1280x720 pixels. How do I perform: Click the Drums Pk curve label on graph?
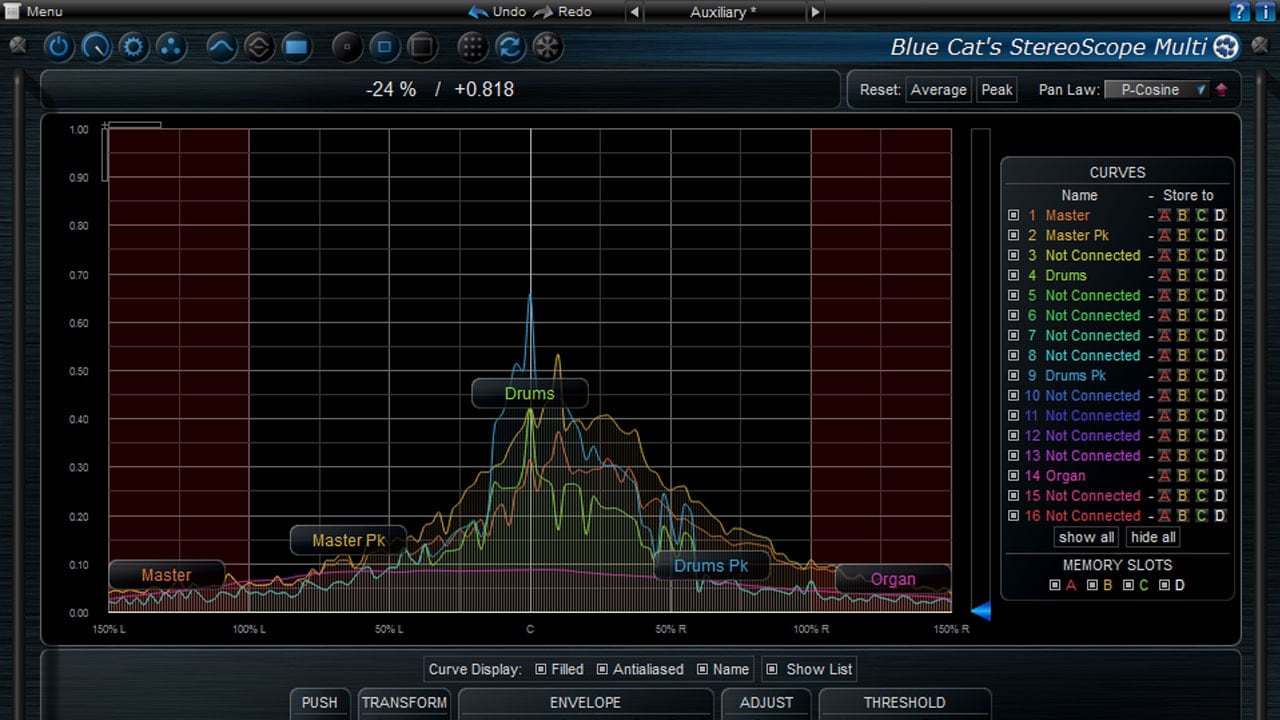(x=711, y=565)
